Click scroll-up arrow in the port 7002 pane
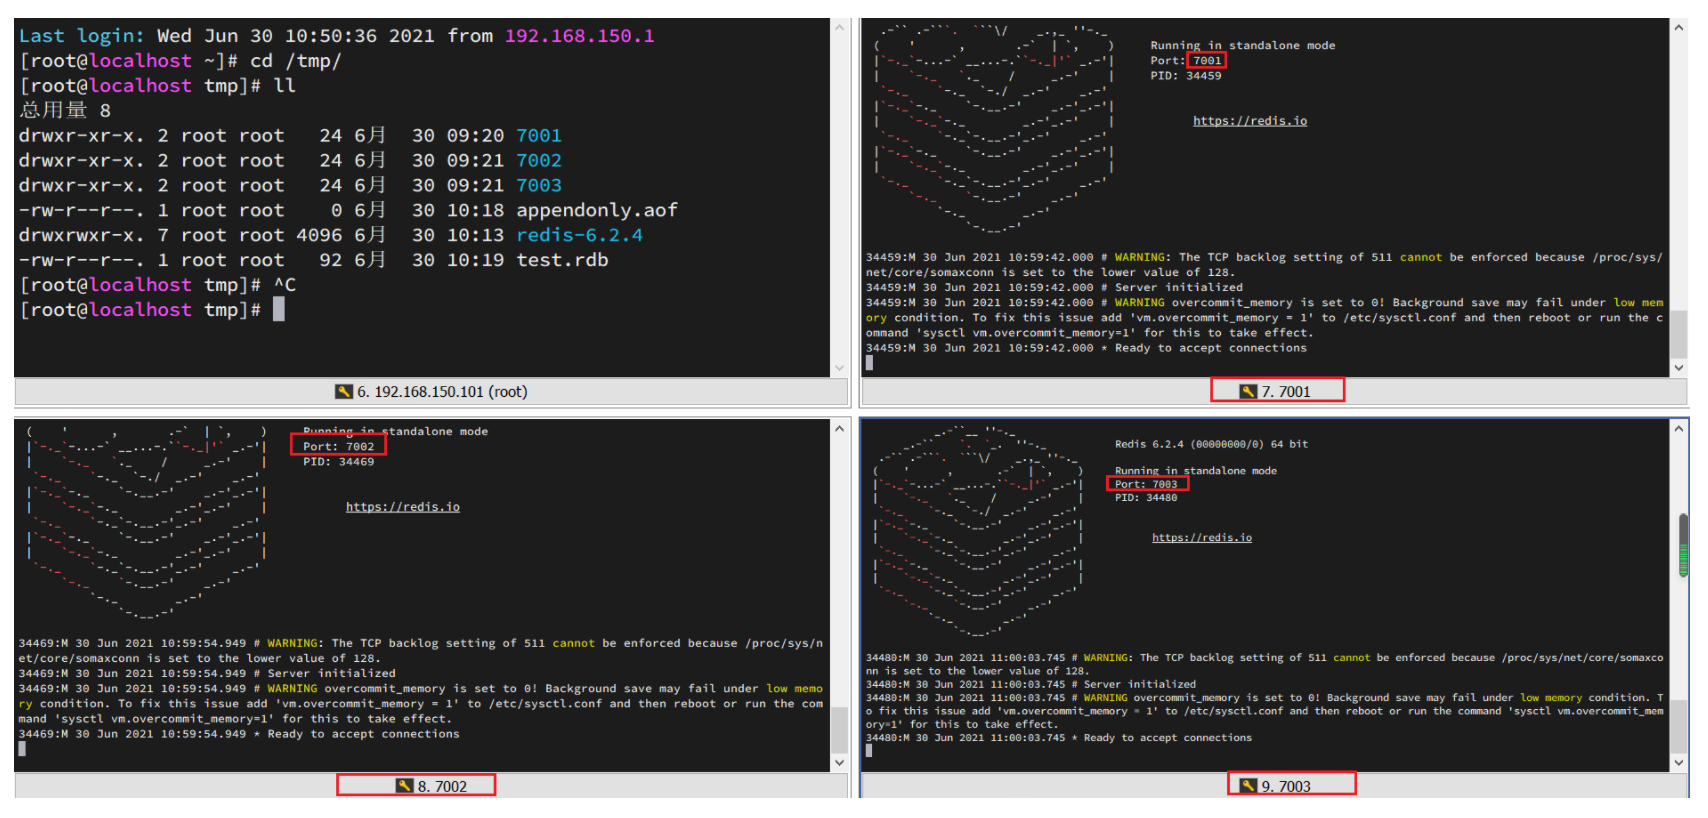The height and width of the screenshot is (818, 1708). (839, 429)
